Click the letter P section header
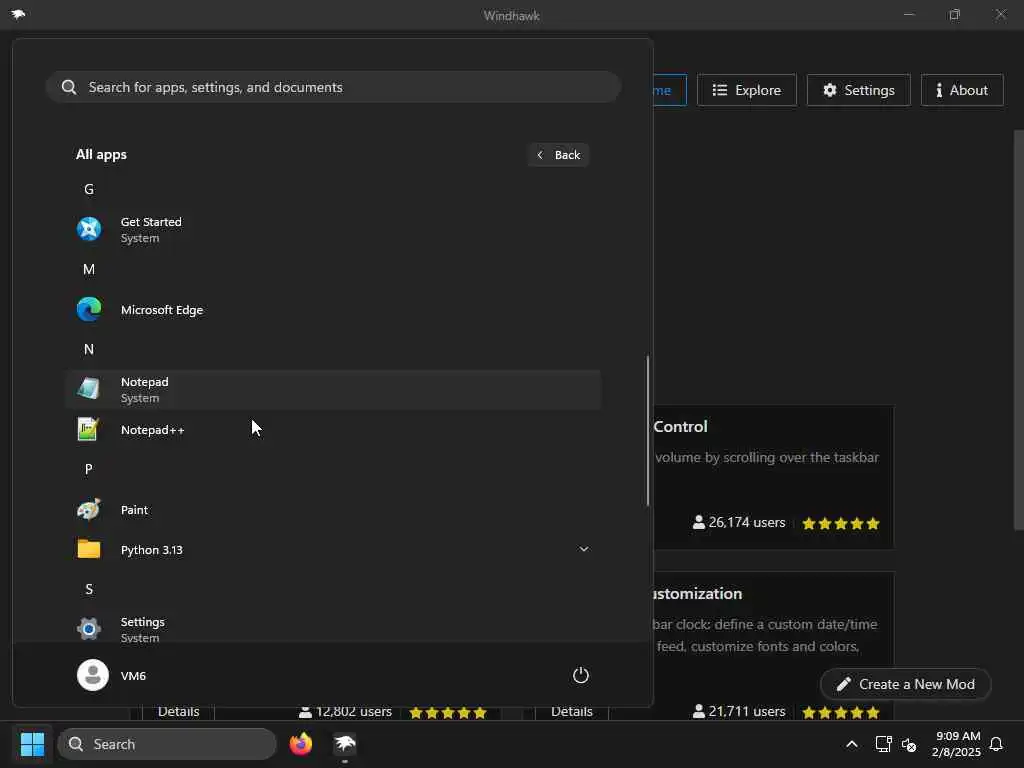The image size is (1024, 768). (89, 469)
